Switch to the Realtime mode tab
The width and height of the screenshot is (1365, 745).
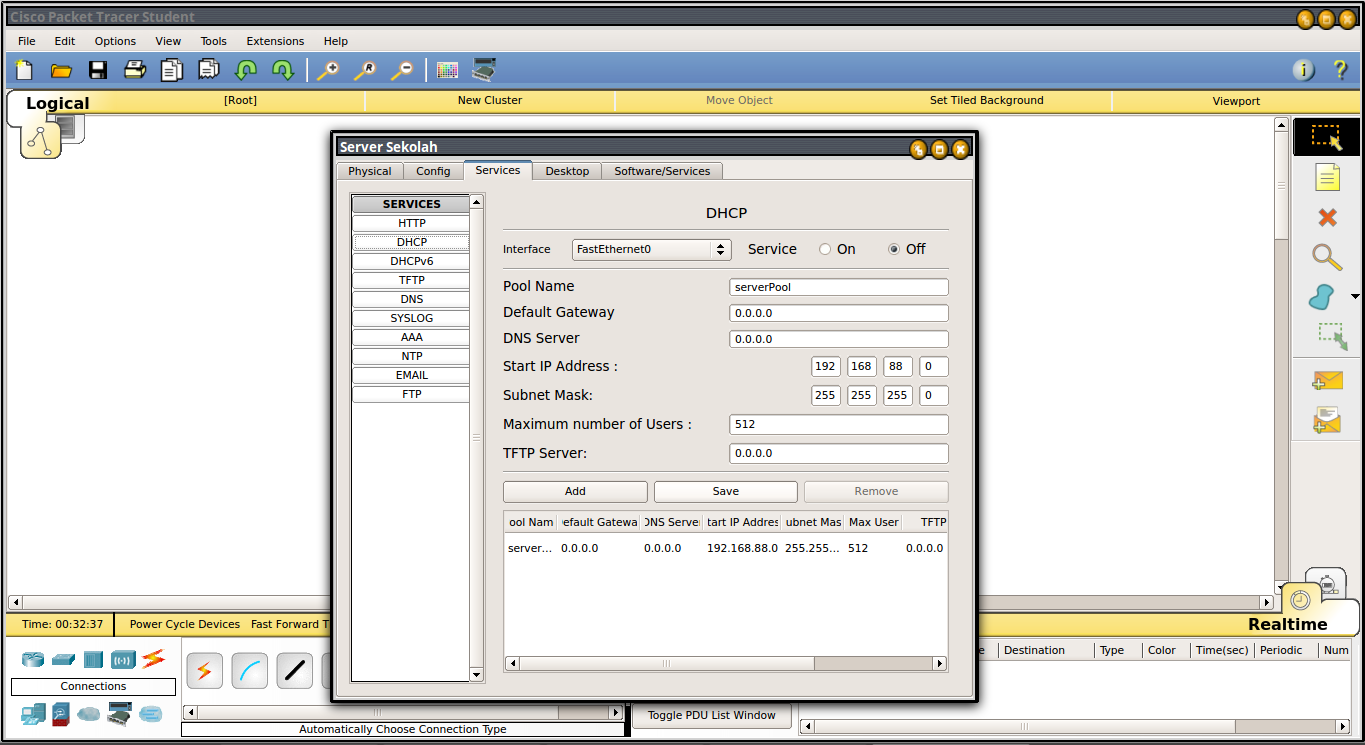[1287, 624]
